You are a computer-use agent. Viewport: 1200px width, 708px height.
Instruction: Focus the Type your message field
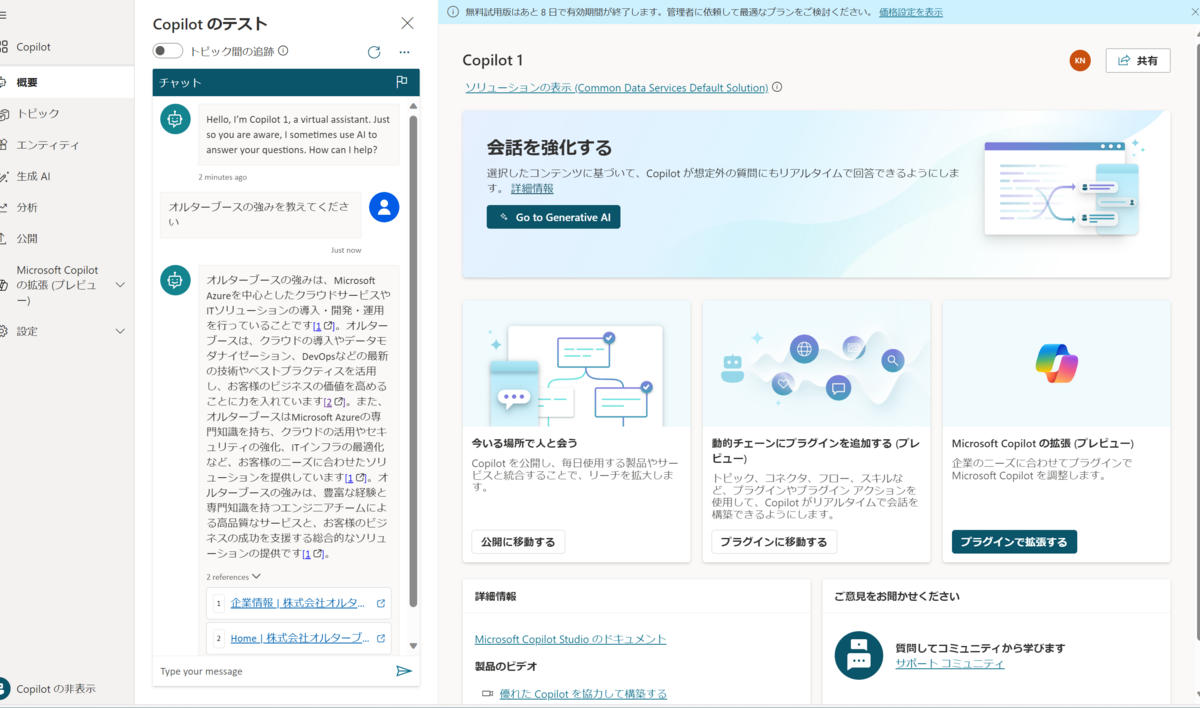(272, 671)
